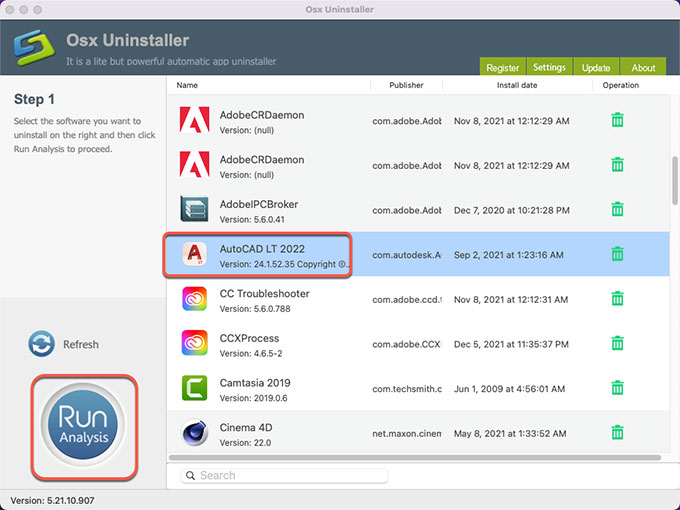Click the AdobeIPCBroker name text
This screenshot has height=510, width=680.
pos(259,204)
